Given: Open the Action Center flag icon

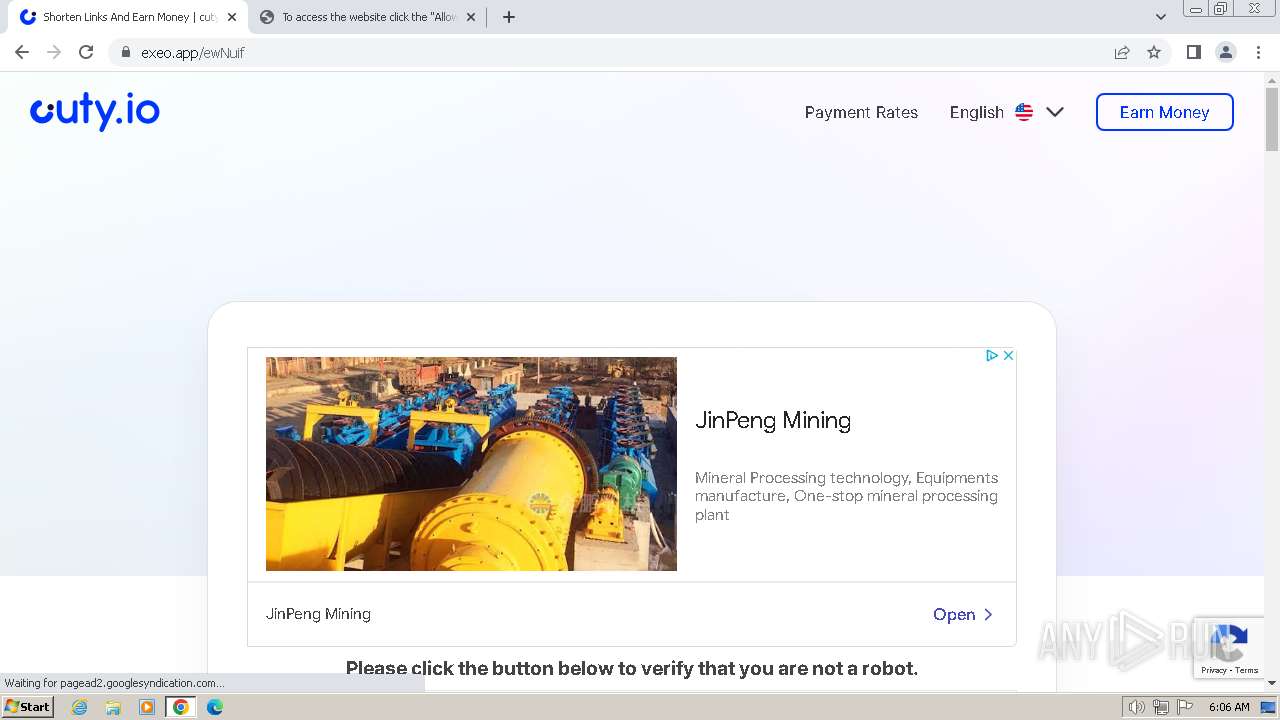Looking at the screenshot, I should [1184, 707].
